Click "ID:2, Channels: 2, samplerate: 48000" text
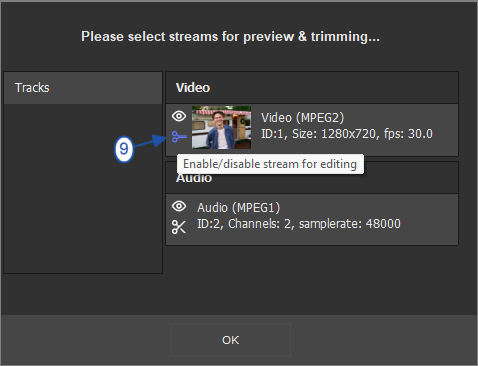 click(299, 224)
